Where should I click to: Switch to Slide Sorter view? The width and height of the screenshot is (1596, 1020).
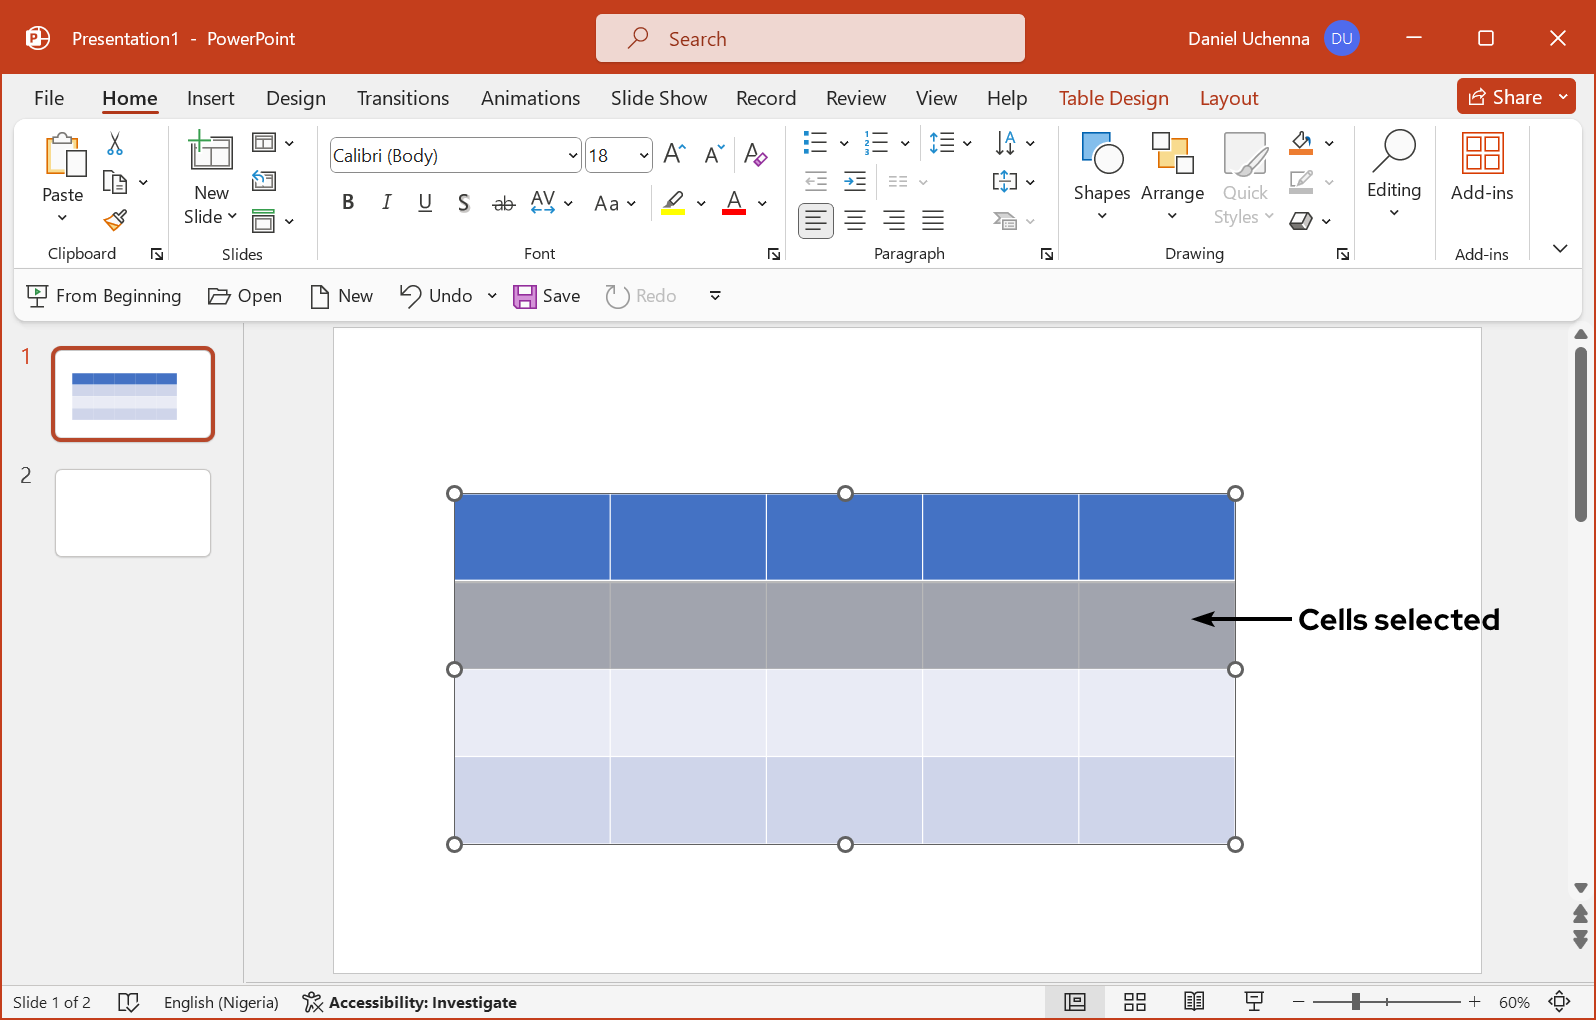tap(1134, 1002)
